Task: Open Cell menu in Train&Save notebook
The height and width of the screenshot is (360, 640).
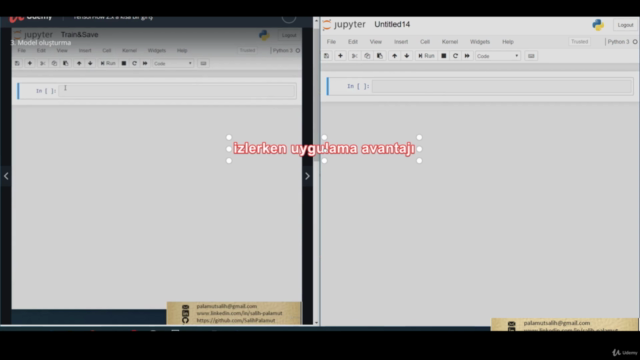Action: pyautogui.click(x=107, y=51)
